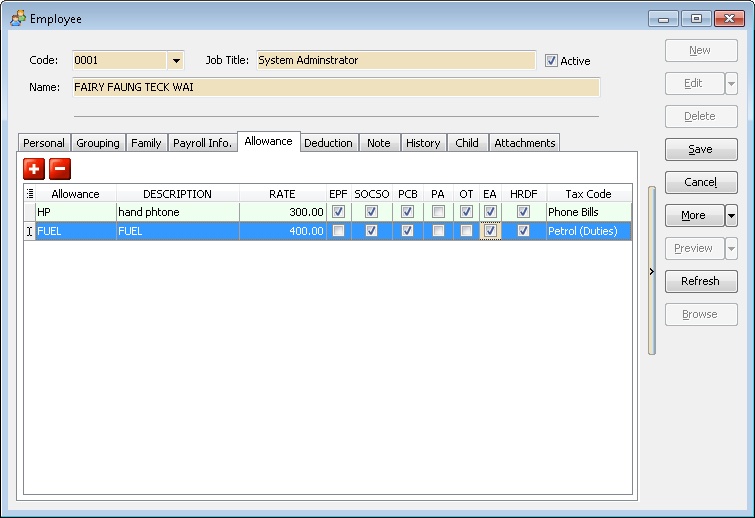Click the Cancel button
The width and height of the screenshot is (755, 518).
[701, 182]
